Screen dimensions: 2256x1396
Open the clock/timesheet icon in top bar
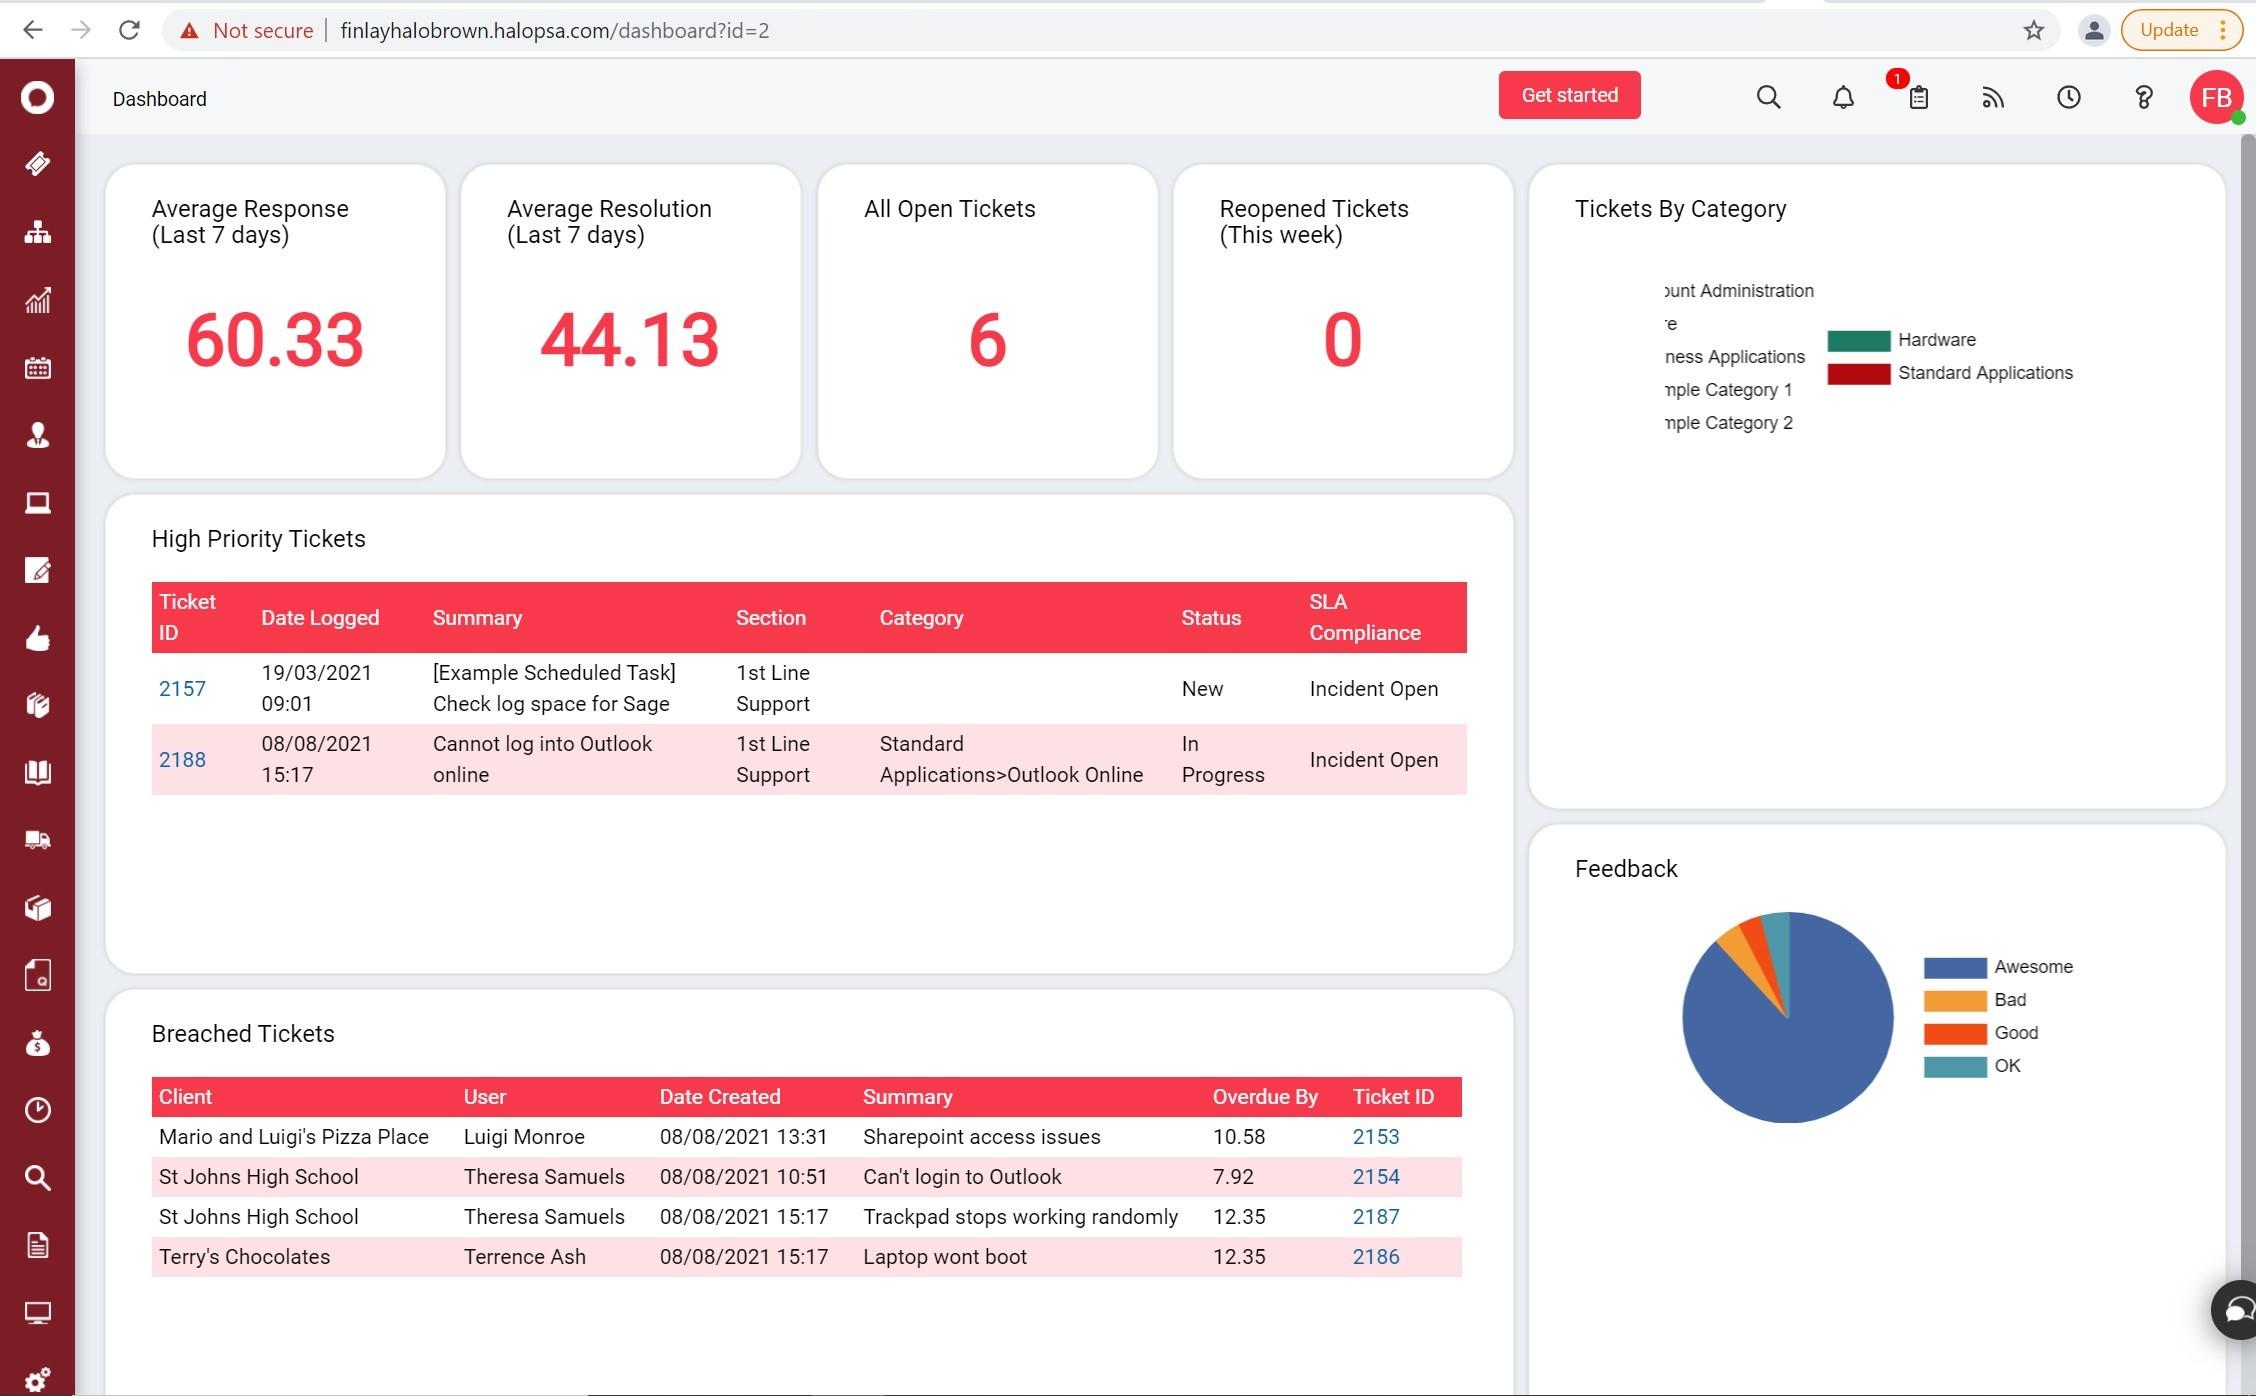2067,97
